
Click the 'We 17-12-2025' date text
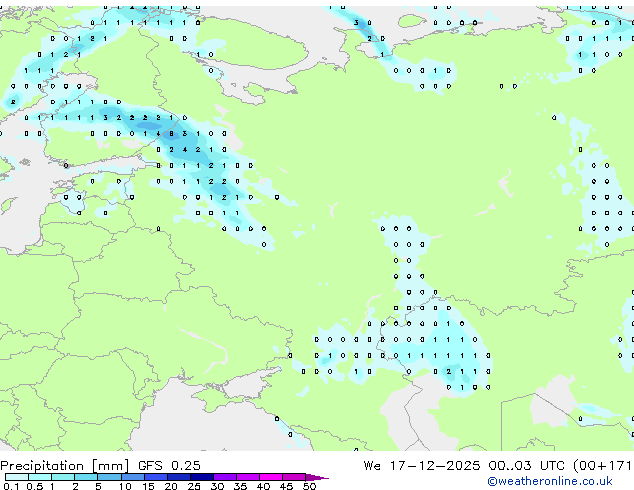(x=422, y=466)
